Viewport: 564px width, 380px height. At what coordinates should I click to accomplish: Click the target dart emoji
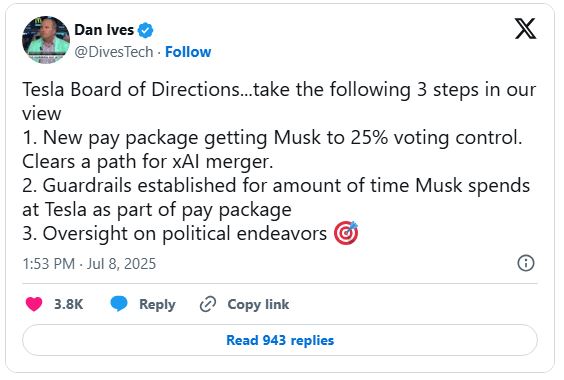coord(346,233)
